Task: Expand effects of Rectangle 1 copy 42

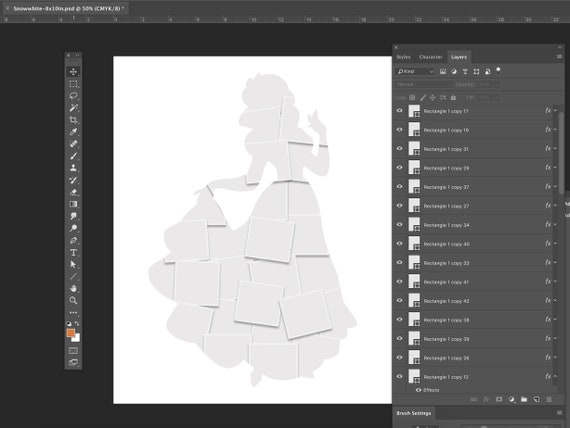Action: coord(555,301)
